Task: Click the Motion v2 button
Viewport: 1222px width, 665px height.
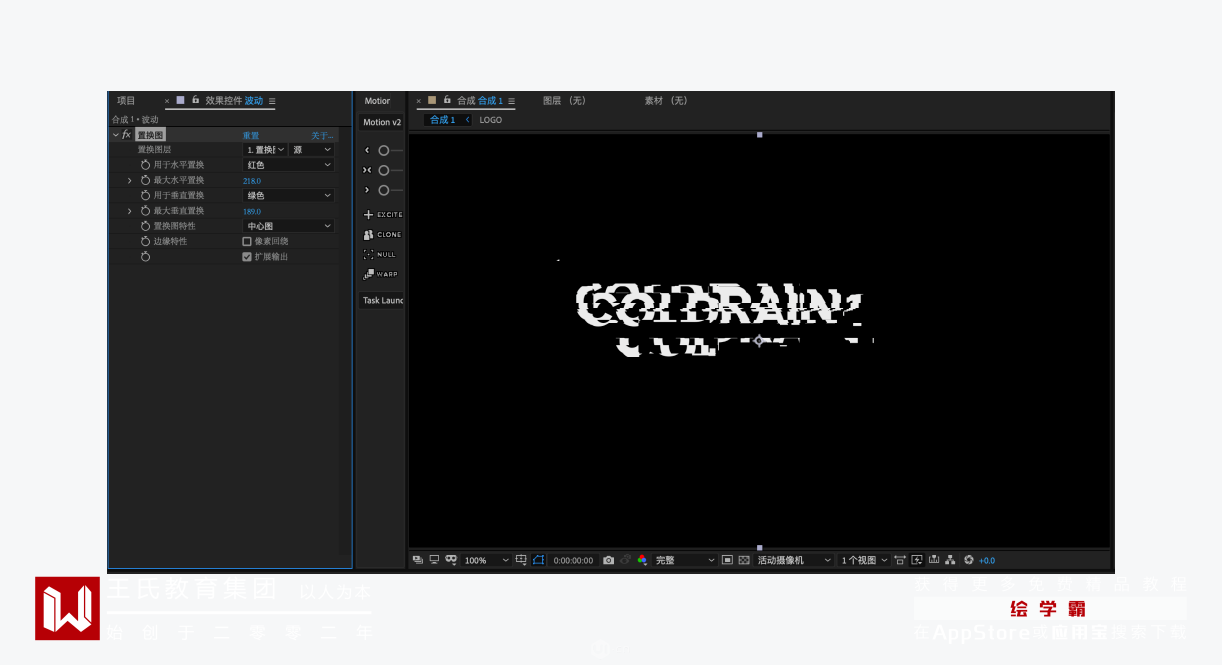Action: click(x=382, y=122)
